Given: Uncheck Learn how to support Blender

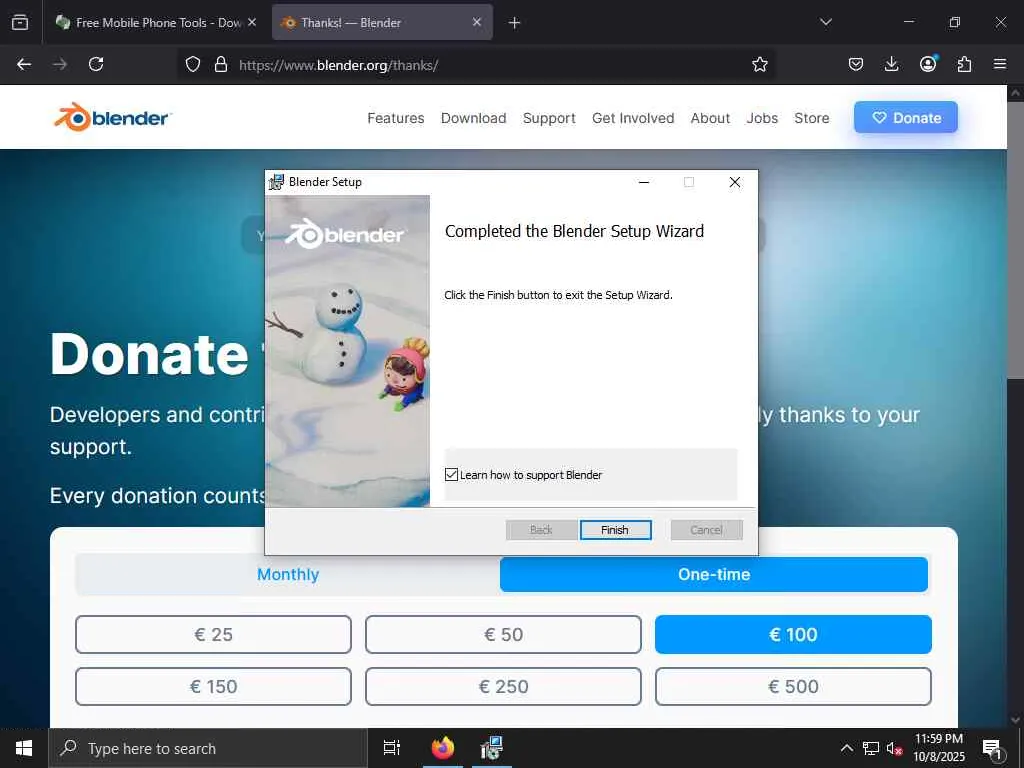Looking at the screenshot, I should click(451, 475).
